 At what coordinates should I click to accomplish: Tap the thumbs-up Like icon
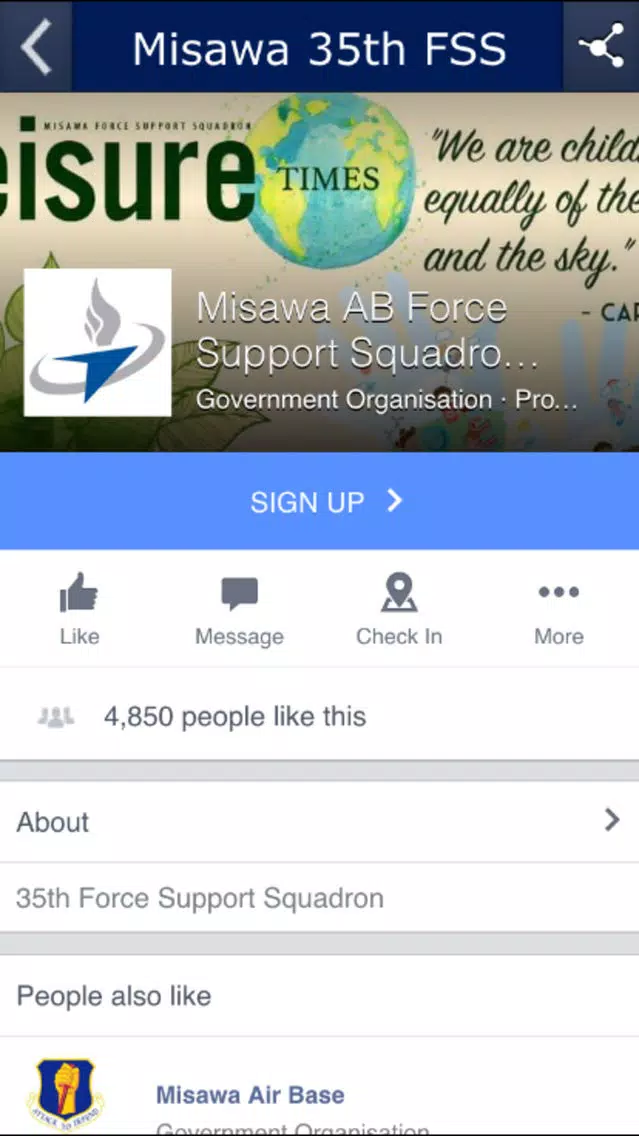coord(78,593)
